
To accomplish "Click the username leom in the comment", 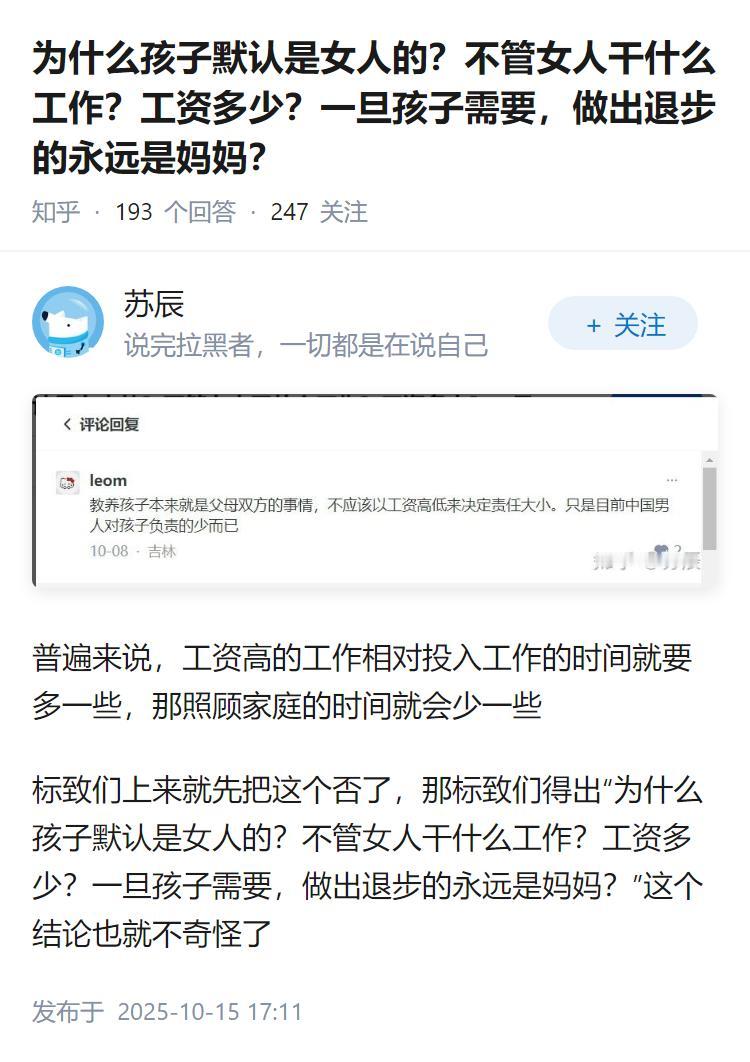I will coord(108,480).
